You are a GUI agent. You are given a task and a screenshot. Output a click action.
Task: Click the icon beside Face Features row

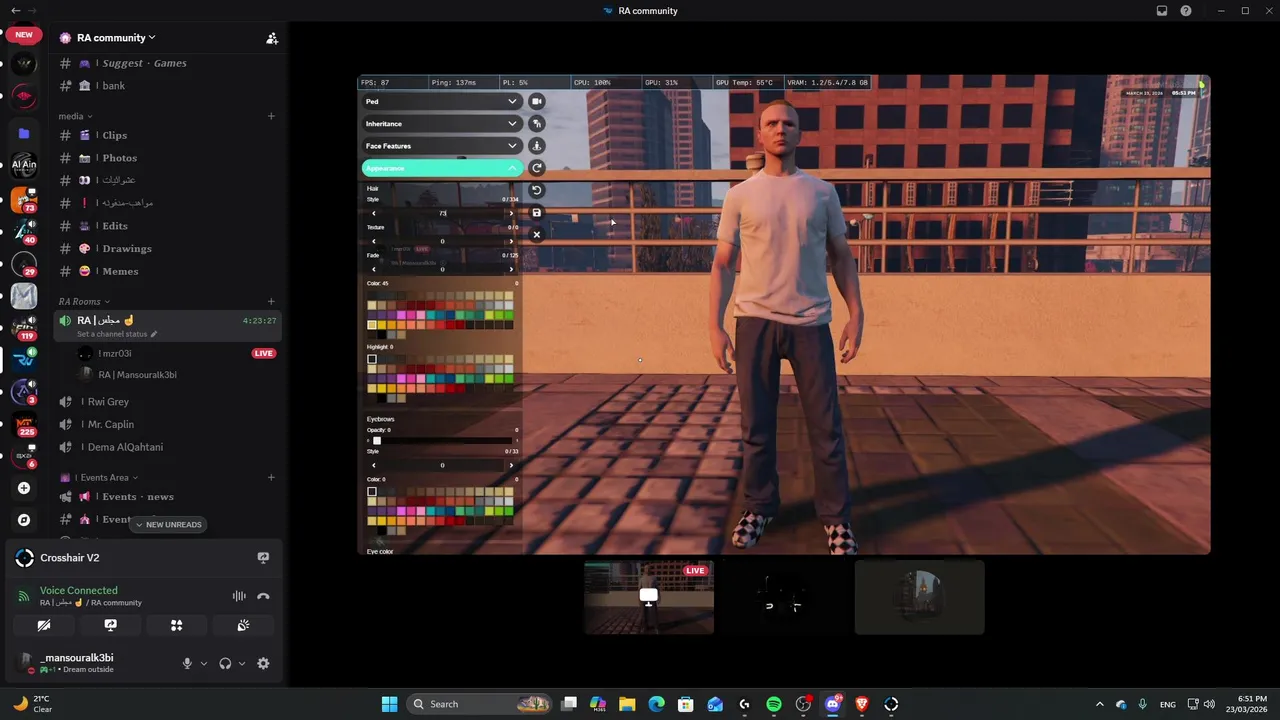(x=537, y=146)
